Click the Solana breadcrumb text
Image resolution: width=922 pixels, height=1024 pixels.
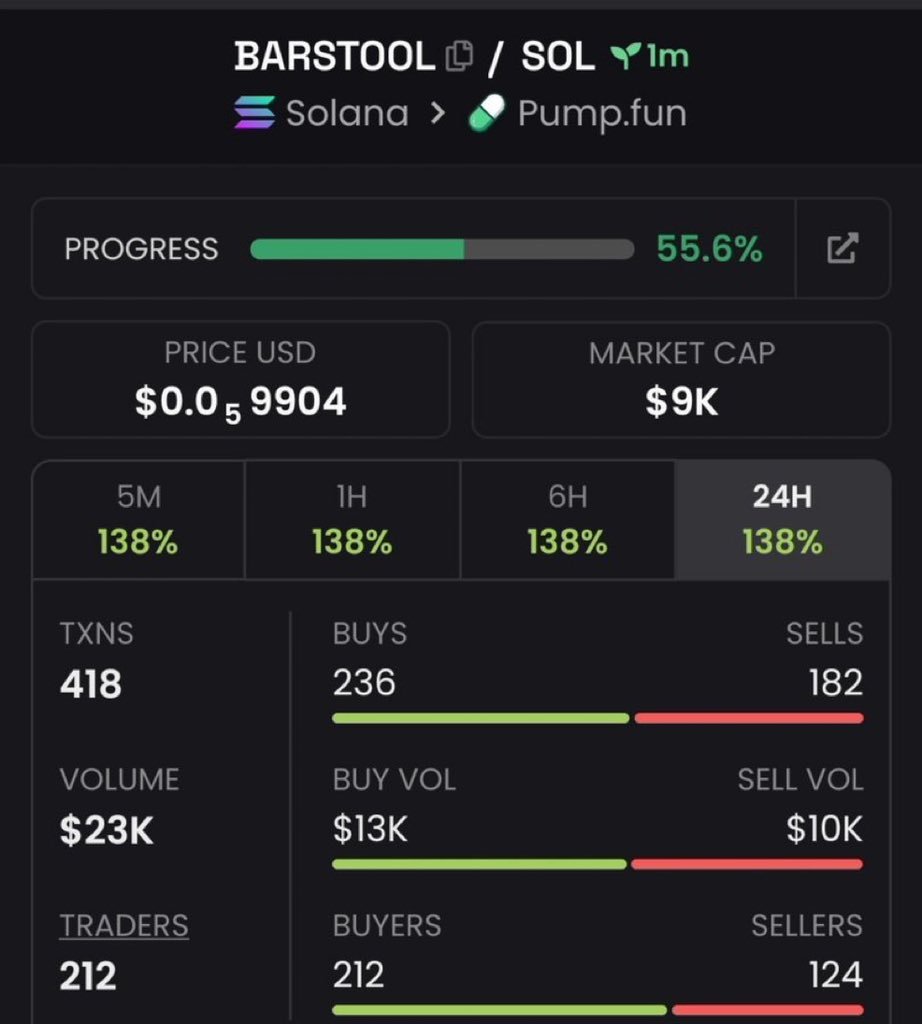click(x=347, y=113)
